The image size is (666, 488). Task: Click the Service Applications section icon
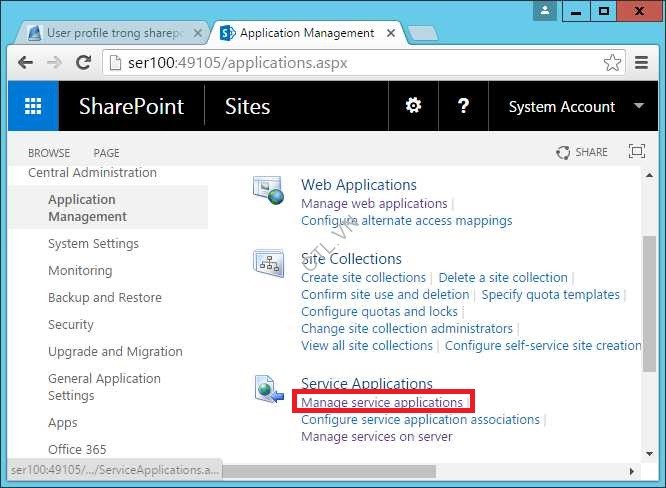(x=268, y=390)
